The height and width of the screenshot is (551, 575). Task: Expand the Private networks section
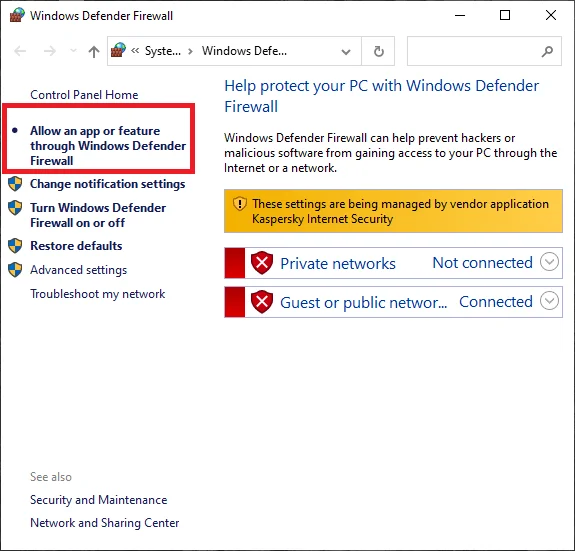coord(549,262)
